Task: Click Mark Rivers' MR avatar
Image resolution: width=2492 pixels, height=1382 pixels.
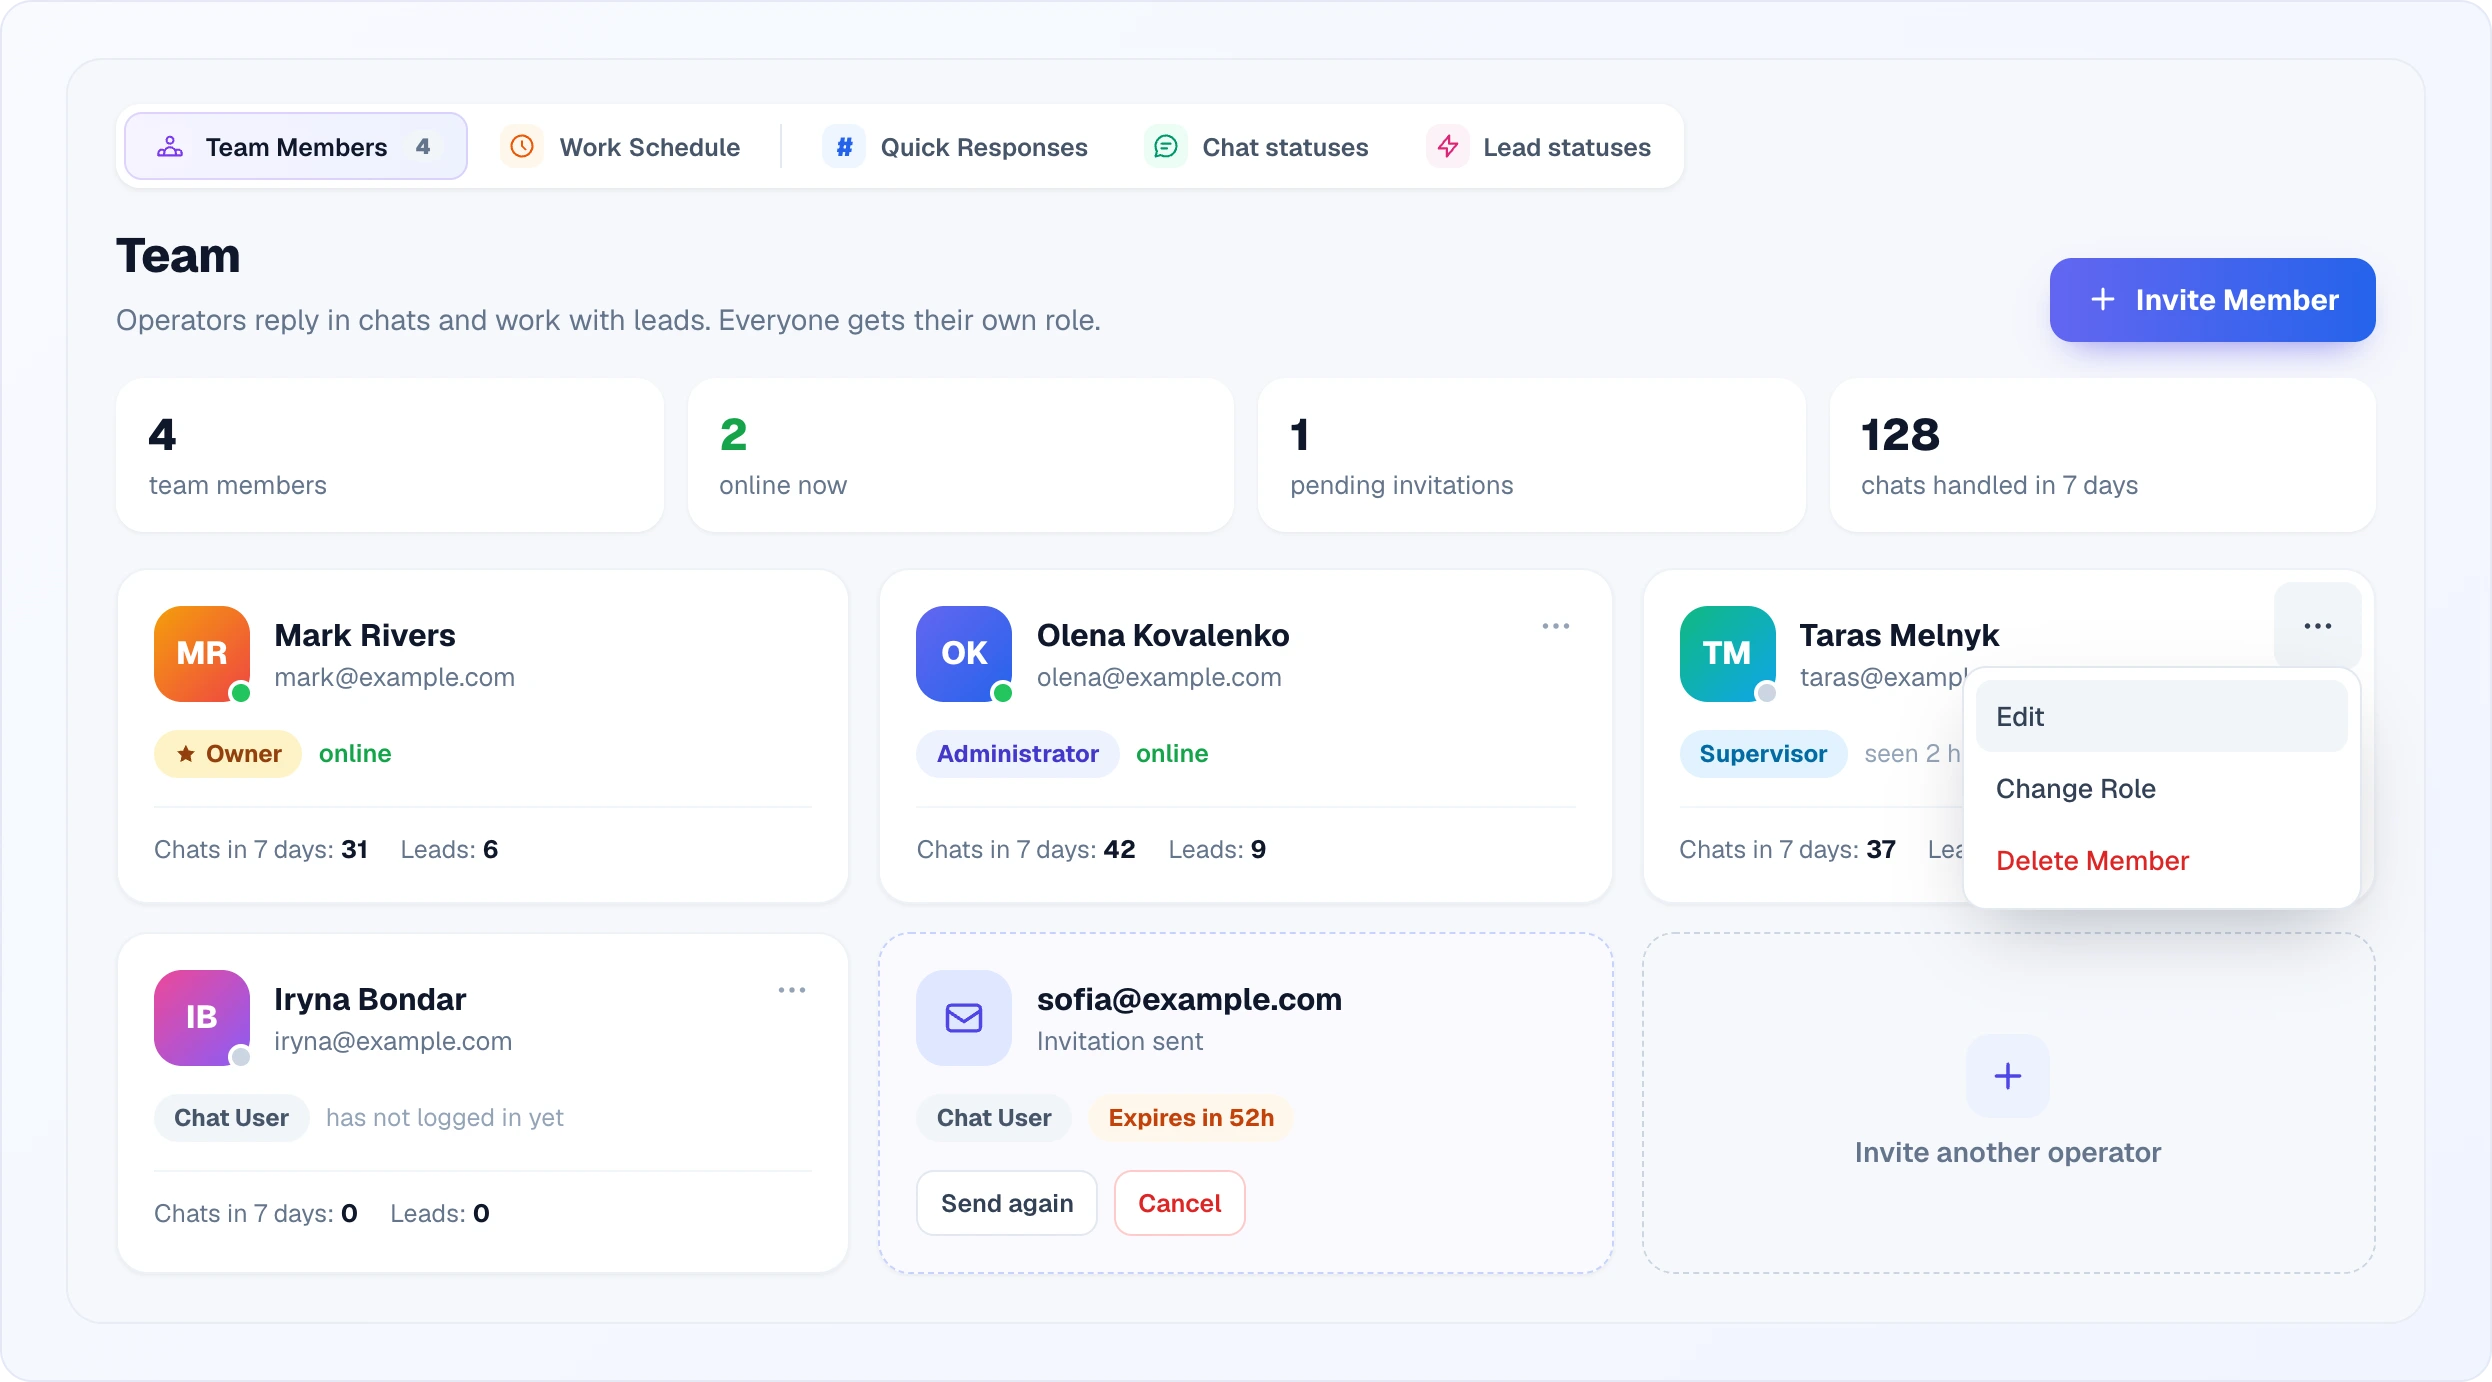Action: tap(202, 653)
